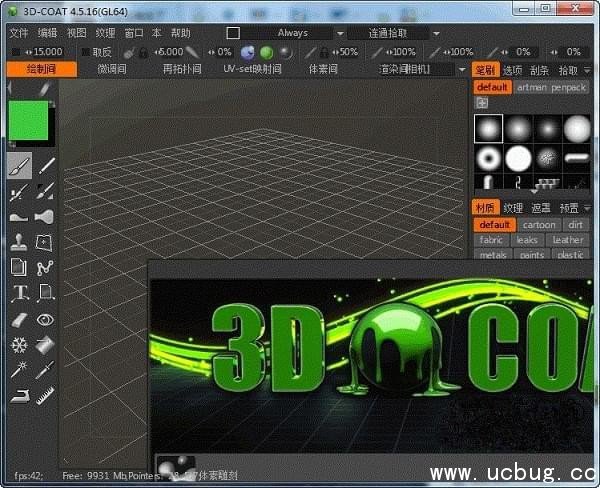The image size is (600, 488).
Task: Open the 视图 menu
Action: (77, 33)
